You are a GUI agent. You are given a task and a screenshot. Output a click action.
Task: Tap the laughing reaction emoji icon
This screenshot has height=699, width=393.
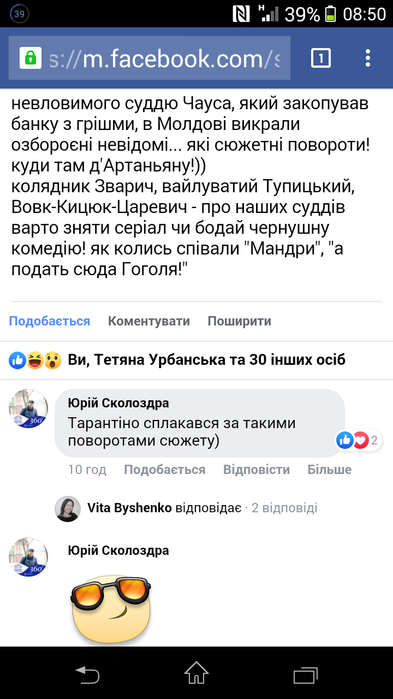[35, 360]
